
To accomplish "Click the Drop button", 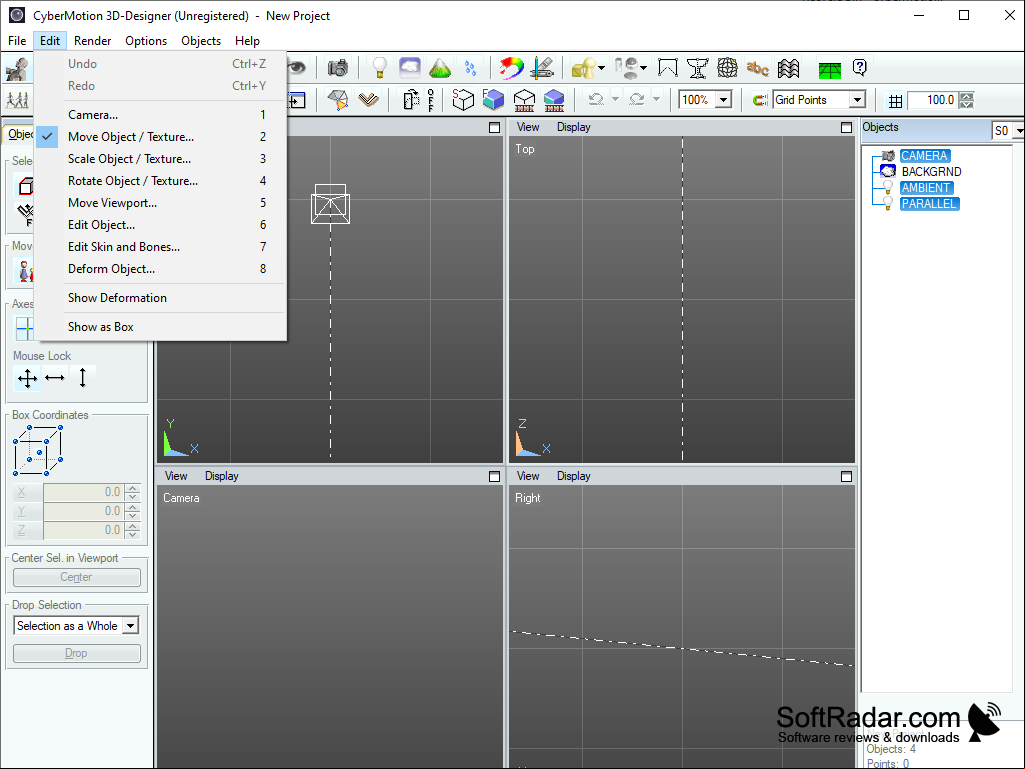I will click(x=76, y=653).
